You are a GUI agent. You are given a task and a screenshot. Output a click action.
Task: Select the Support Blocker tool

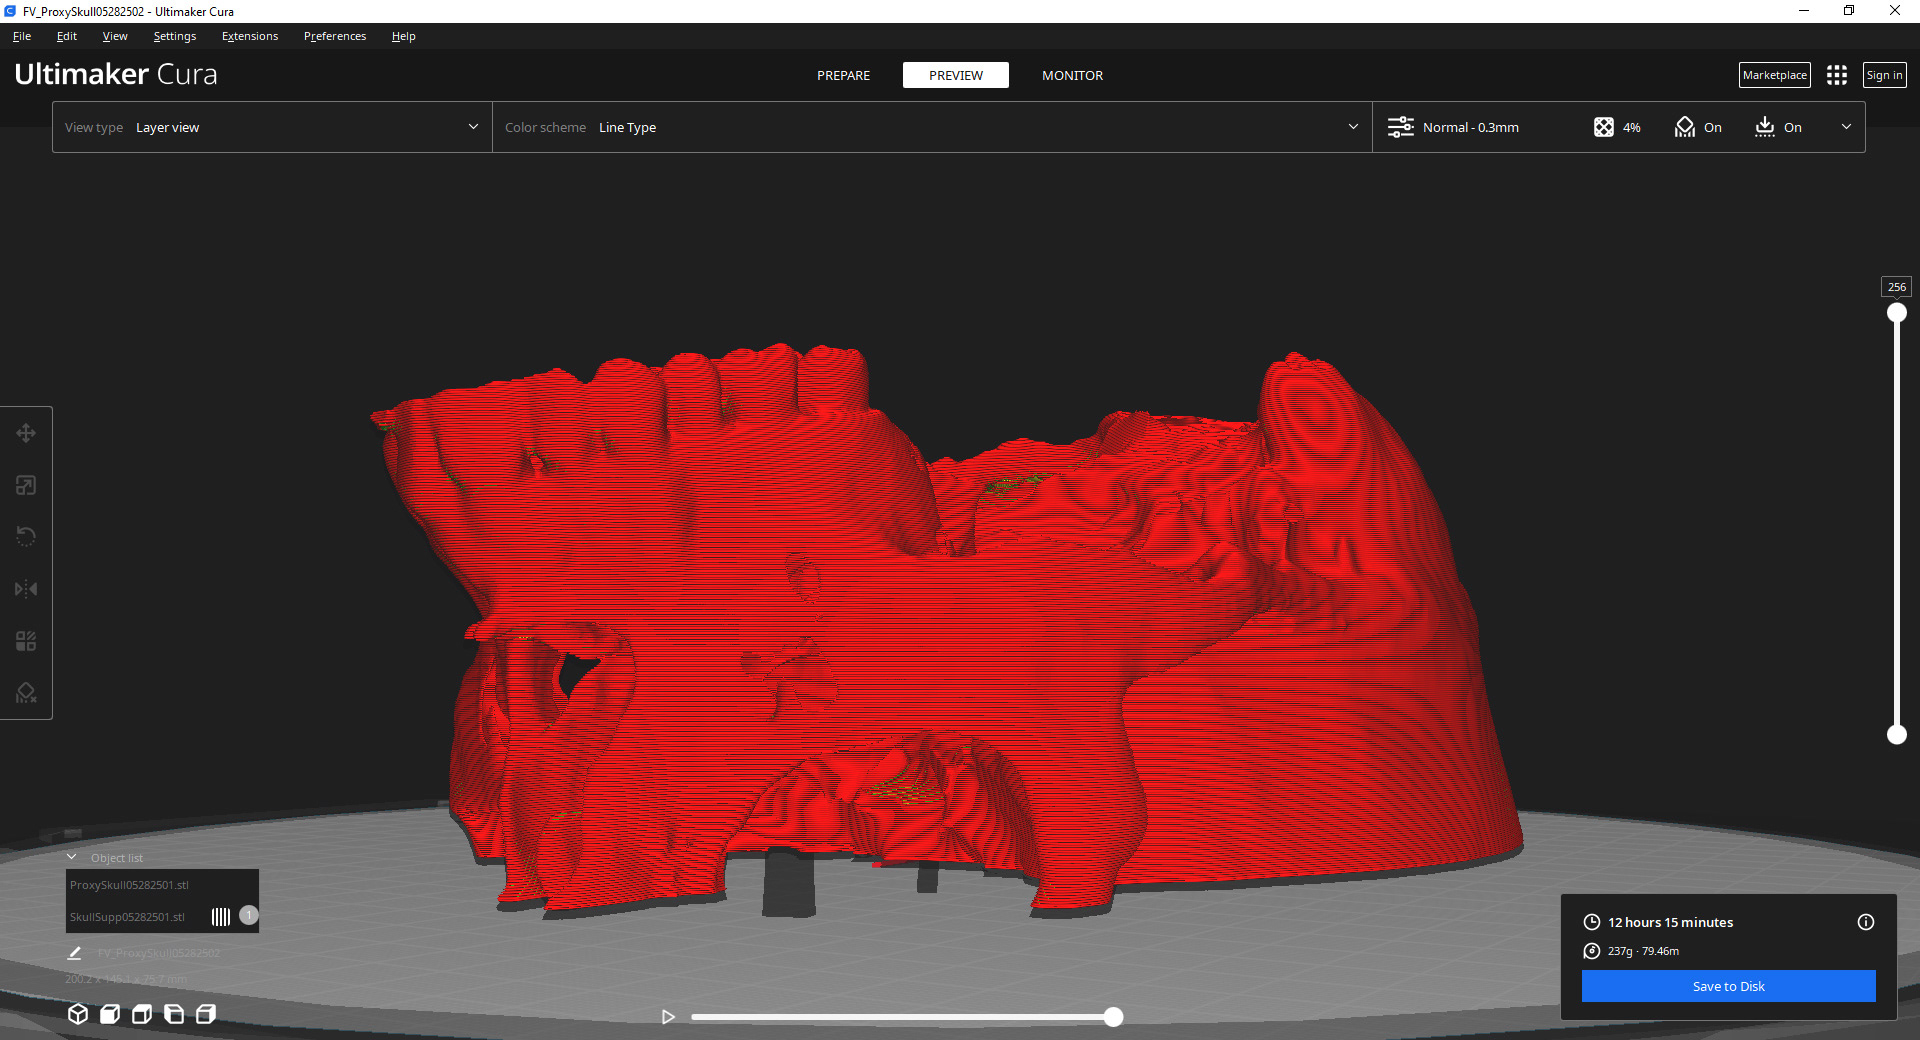point(26,693)
